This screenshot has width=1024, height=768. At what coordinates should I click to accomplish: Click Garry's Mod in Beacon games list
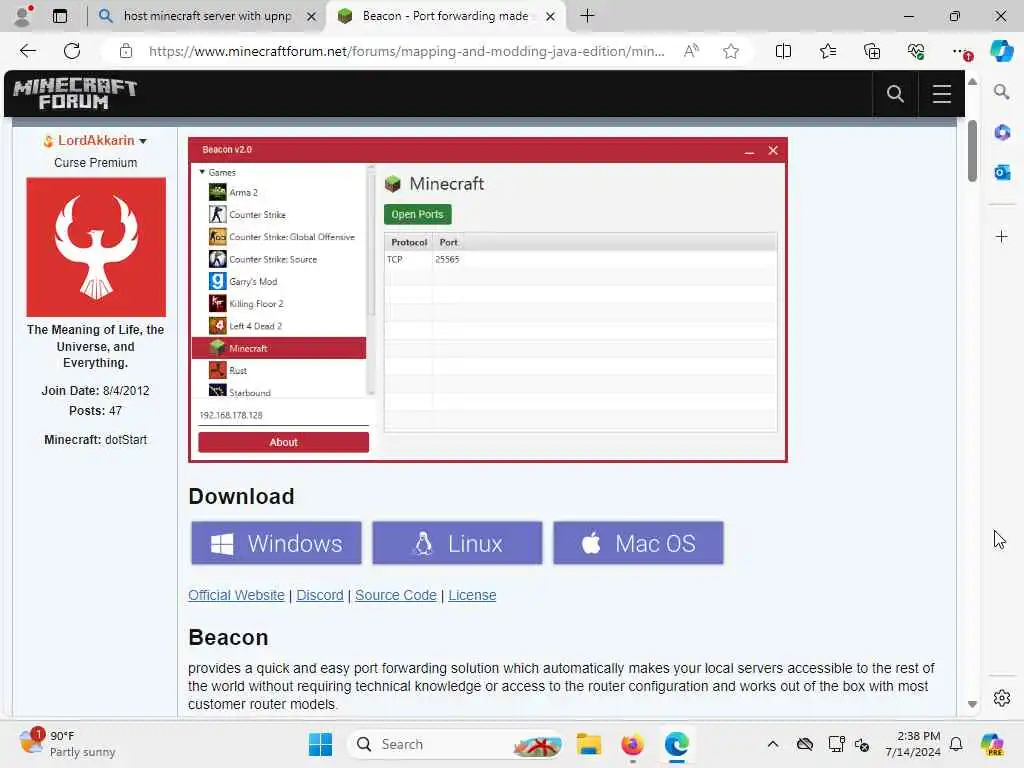[253, 281]
